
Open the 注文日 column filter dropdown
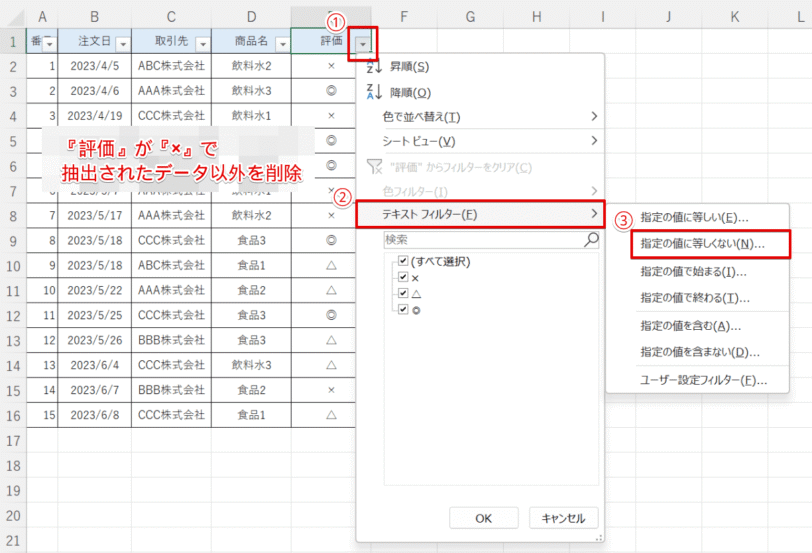[123, 45]
